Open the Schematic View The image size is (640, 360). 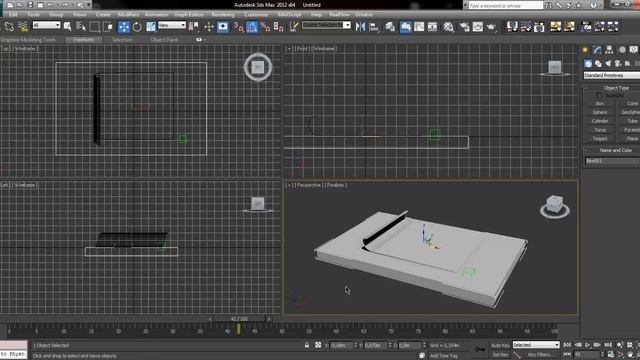(432, 27)
